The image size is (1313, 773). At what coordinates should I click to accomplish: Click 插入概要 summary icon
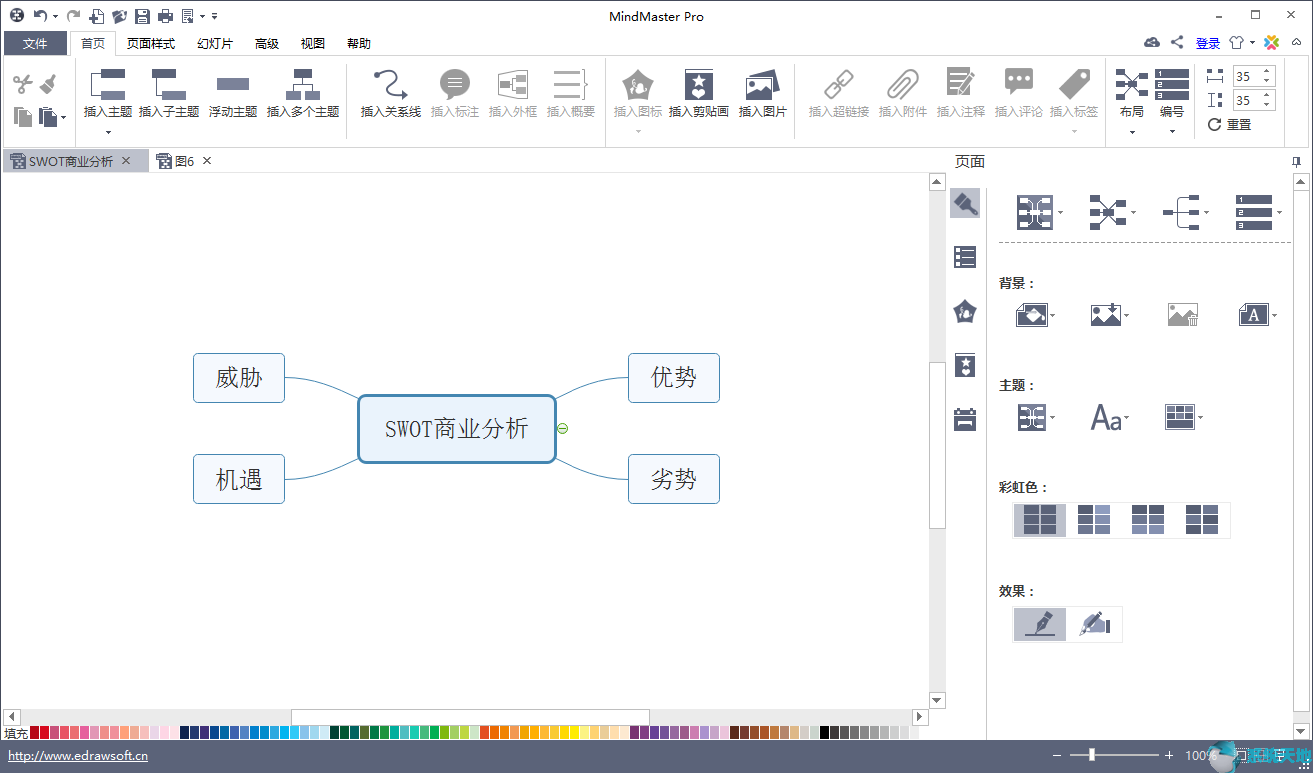click(x=571, y=84)
